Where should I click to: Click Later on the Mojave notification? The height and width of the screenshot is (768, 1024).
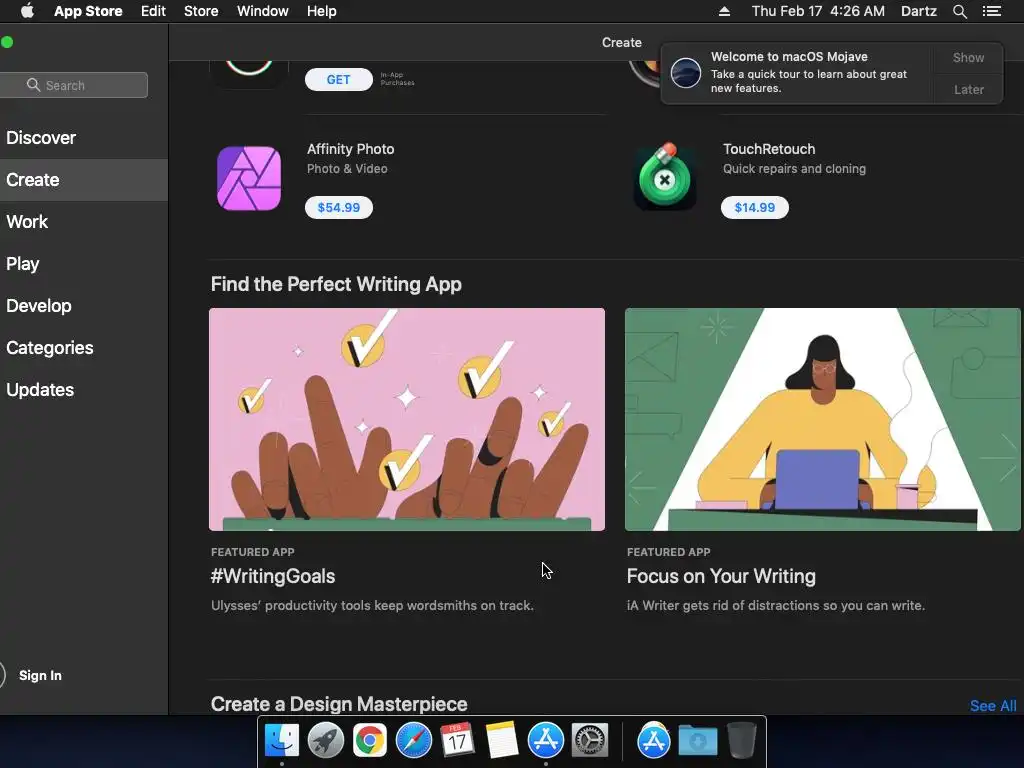pos(968,89)
